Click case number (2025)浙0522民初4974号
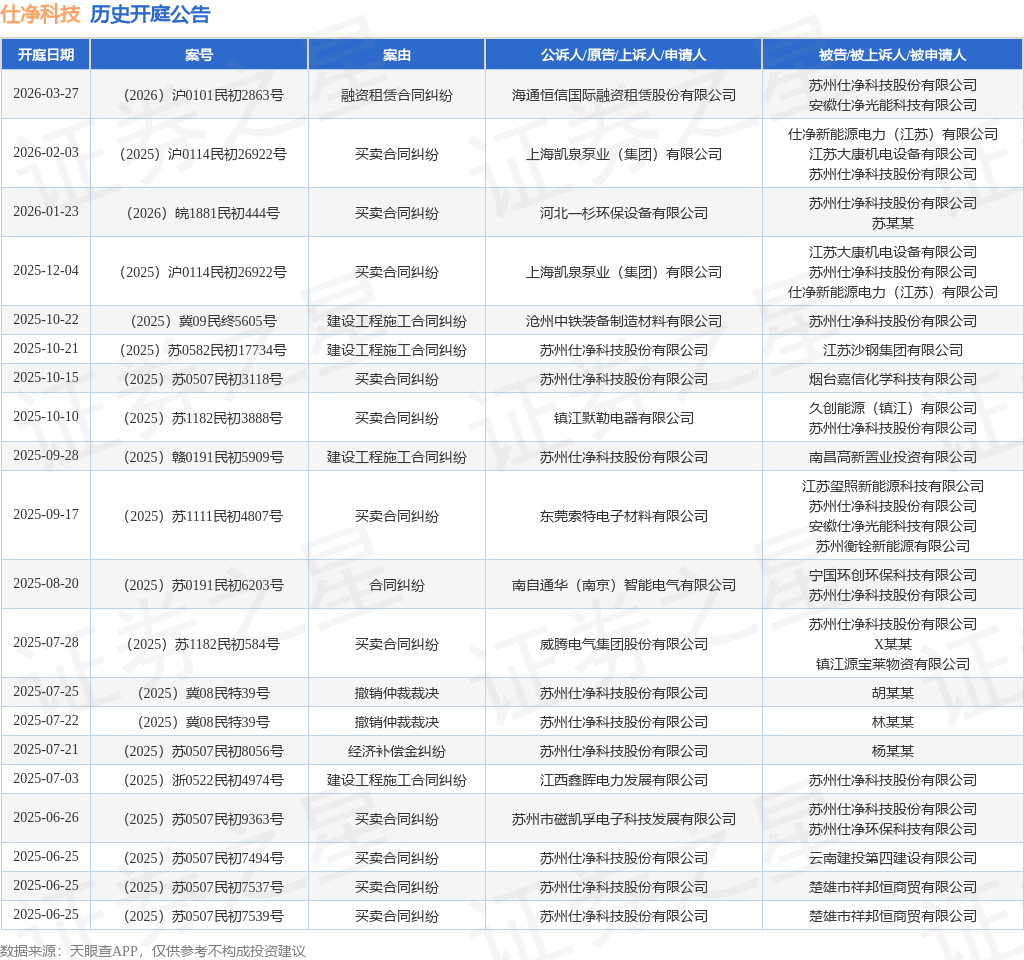Viewport: 1024px width, 960px height. [x=203, y=780]
